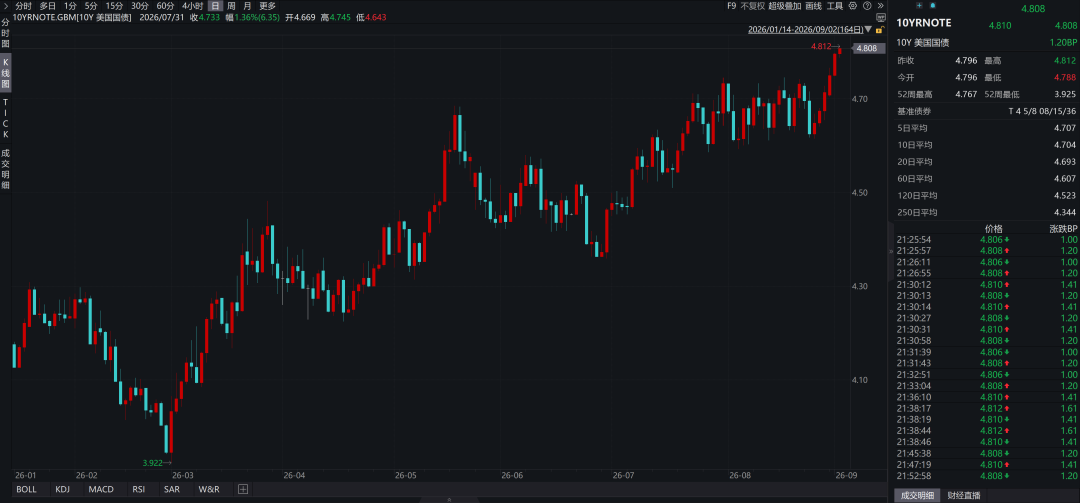Toggle the MACD indicator
The height and width of the screenshot is (503, 1080).
101,489
